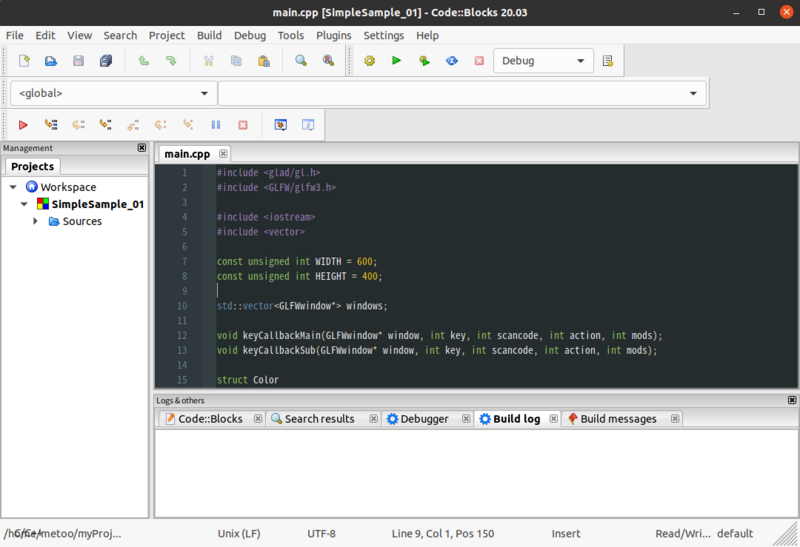Click the Step out debug icon

pos(133,125)
